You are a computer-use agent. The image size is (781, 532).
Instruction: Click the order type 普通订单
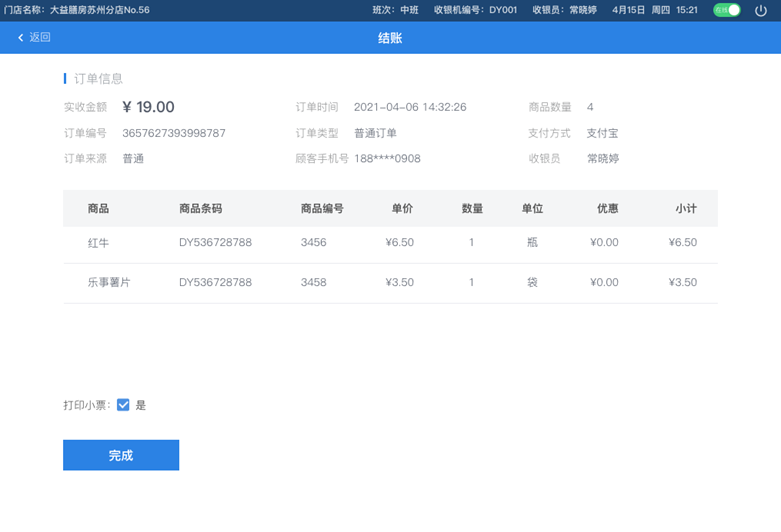[x=375, y=133]
